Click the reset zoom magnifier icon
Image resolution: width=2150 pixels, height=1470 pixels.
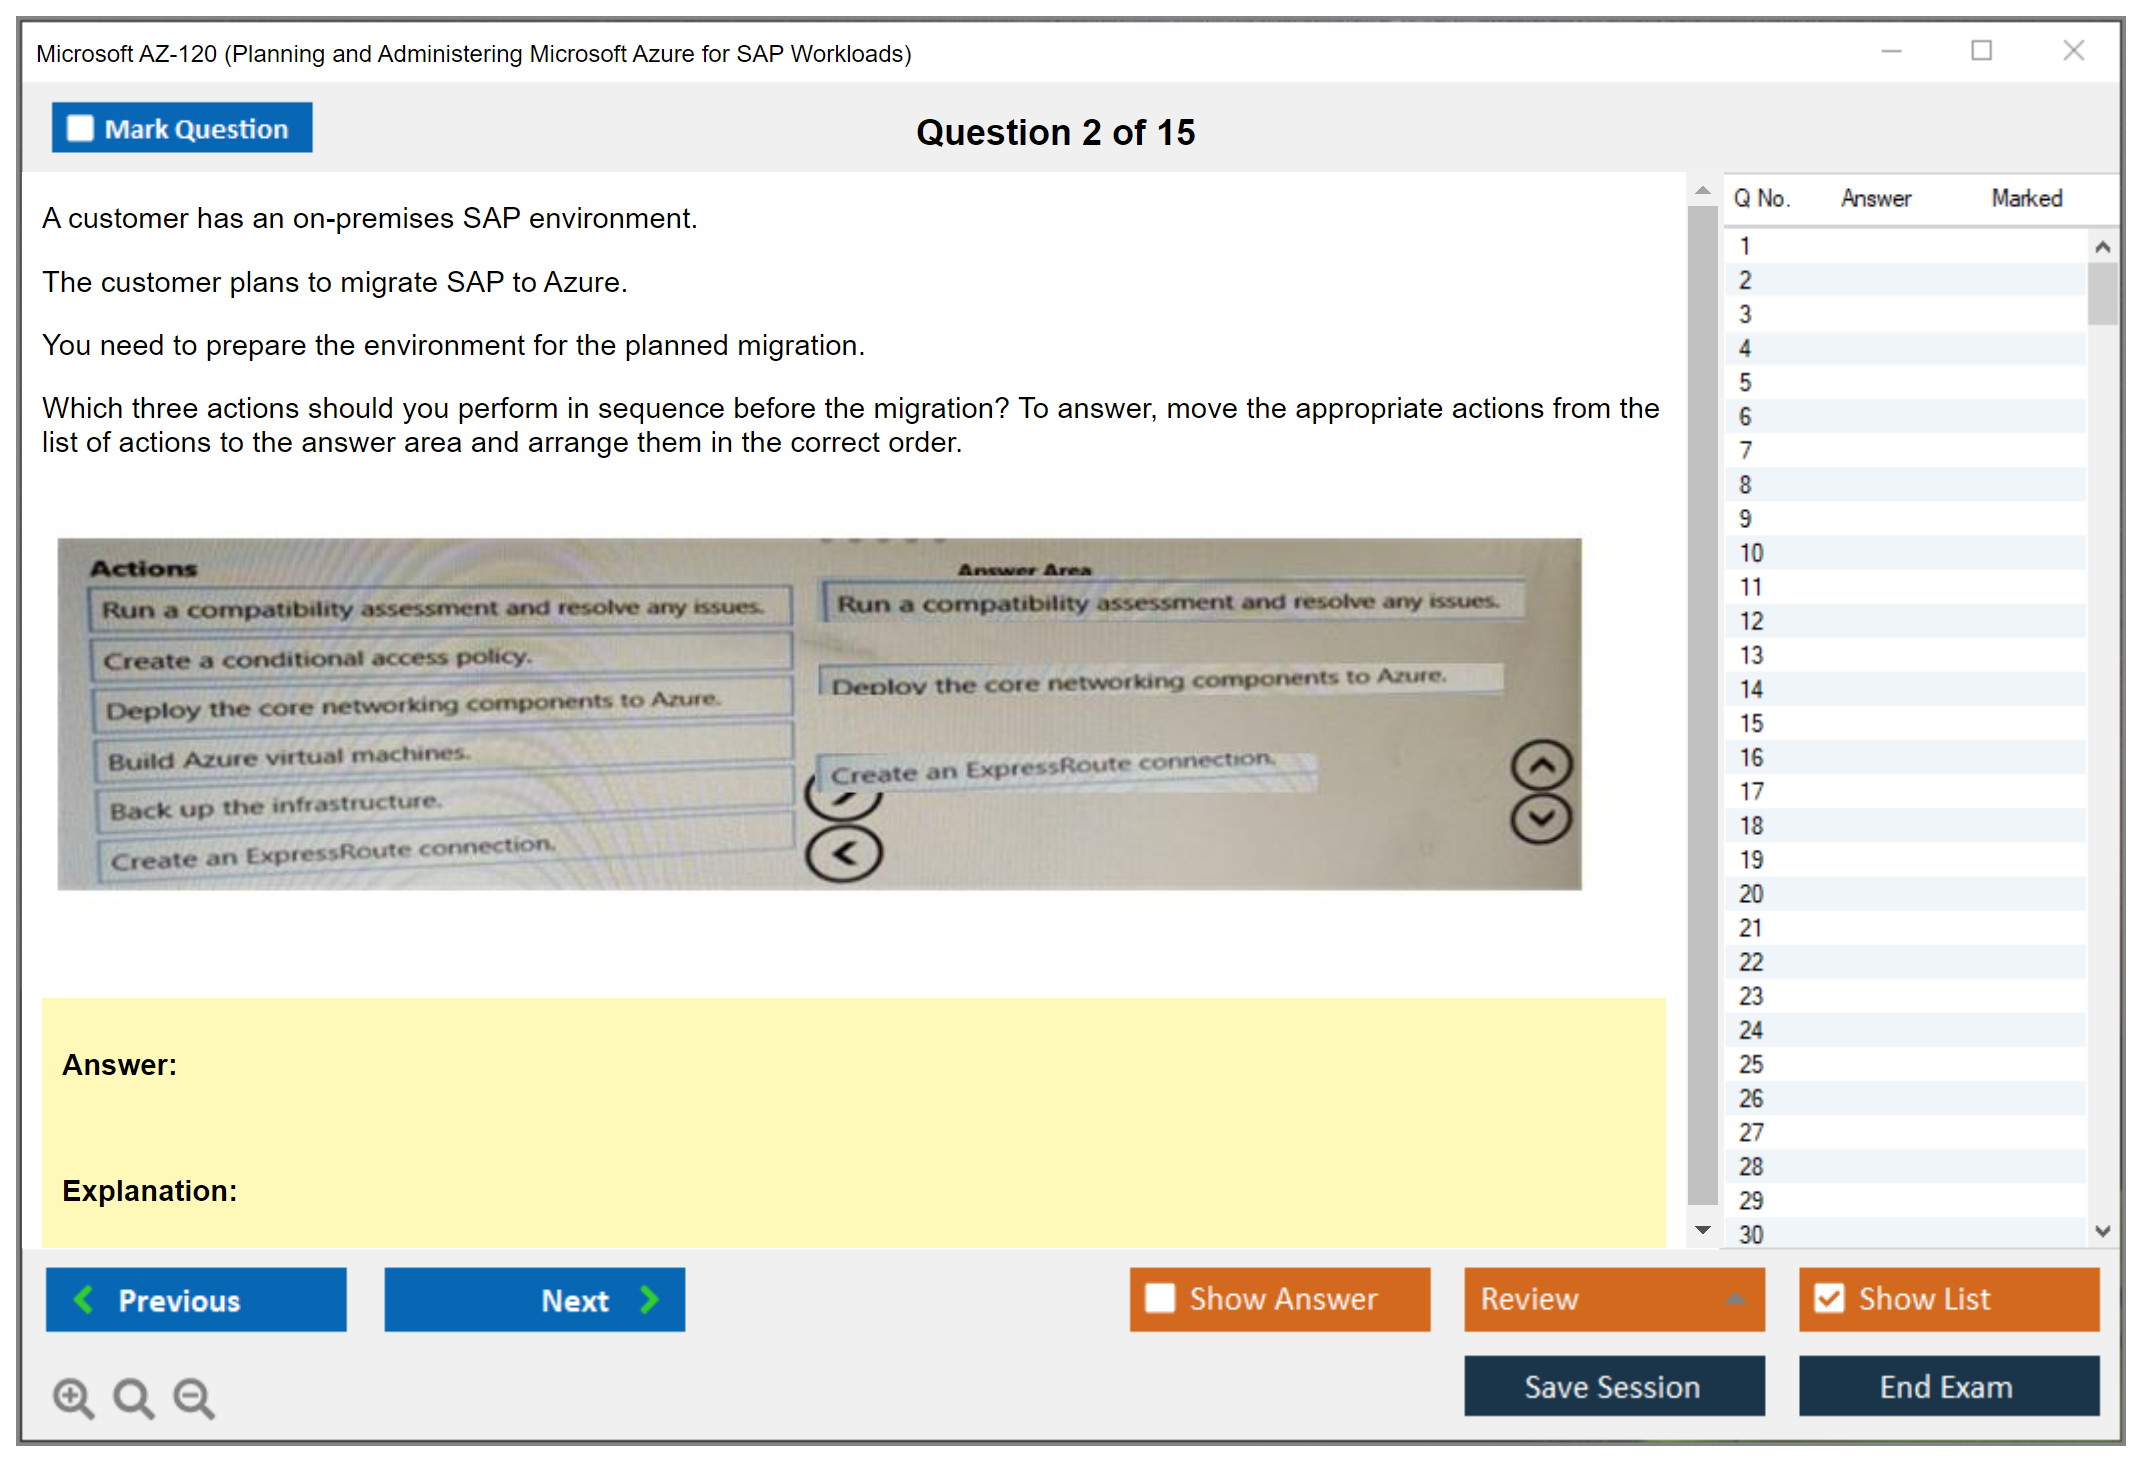133,1398
